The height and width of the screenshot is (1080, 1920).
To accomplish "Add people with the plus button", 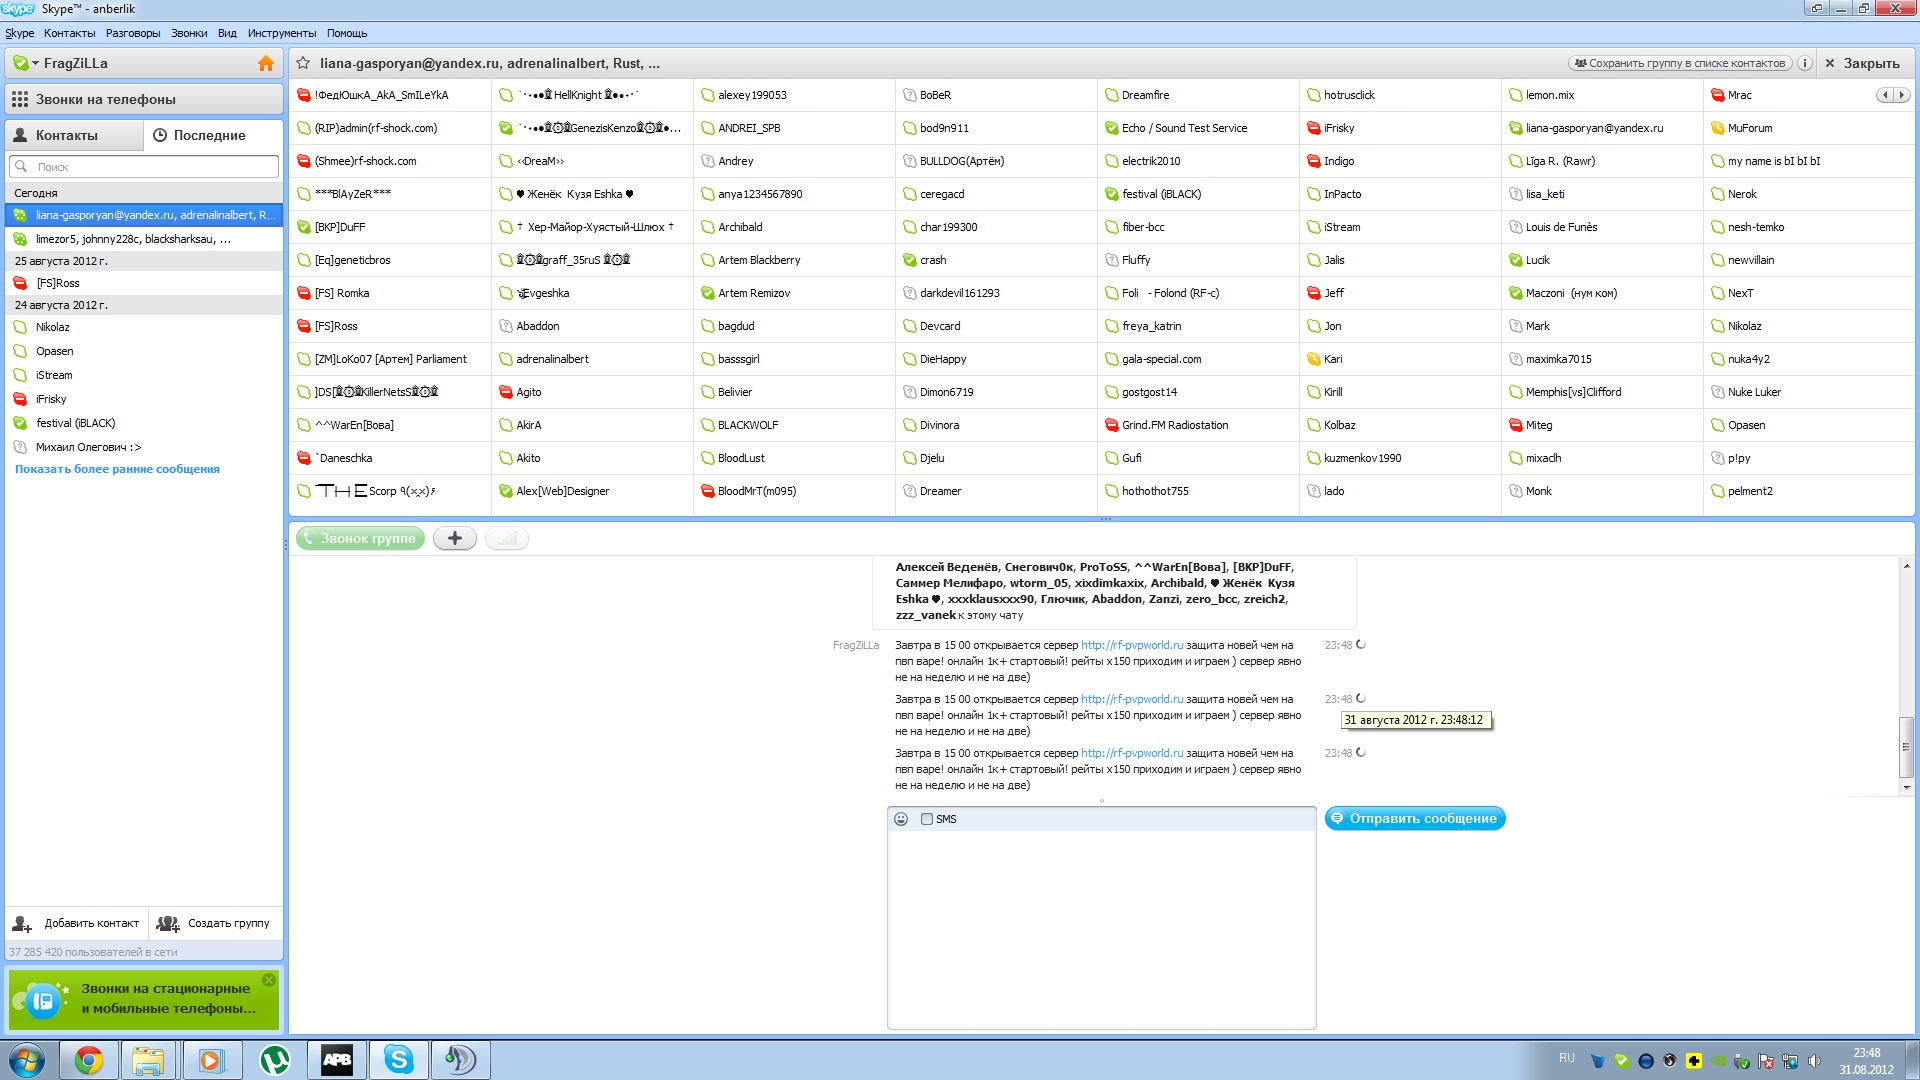I will pyautogui.click(x=455, y=538).
